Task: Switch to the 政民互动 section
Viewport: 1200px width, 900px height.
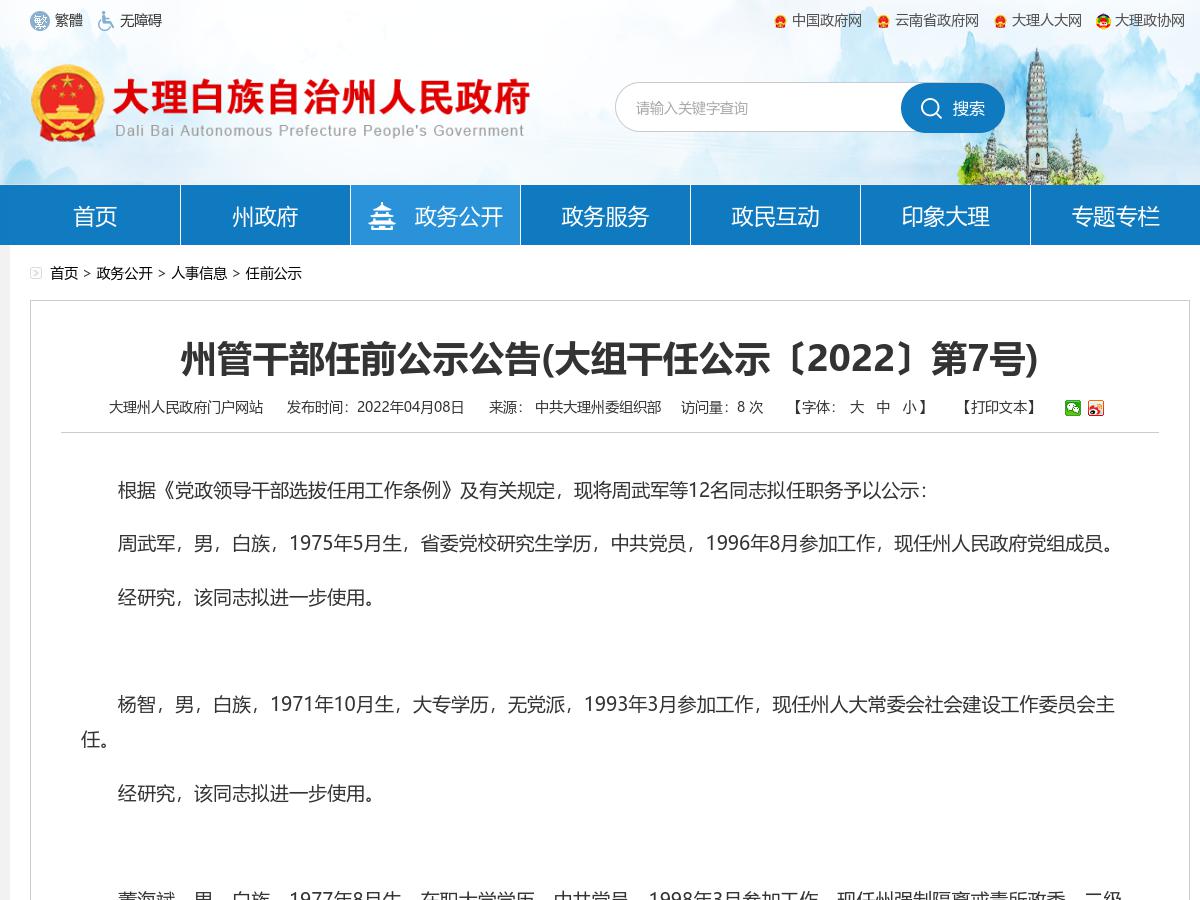Action: click(774, 215)
